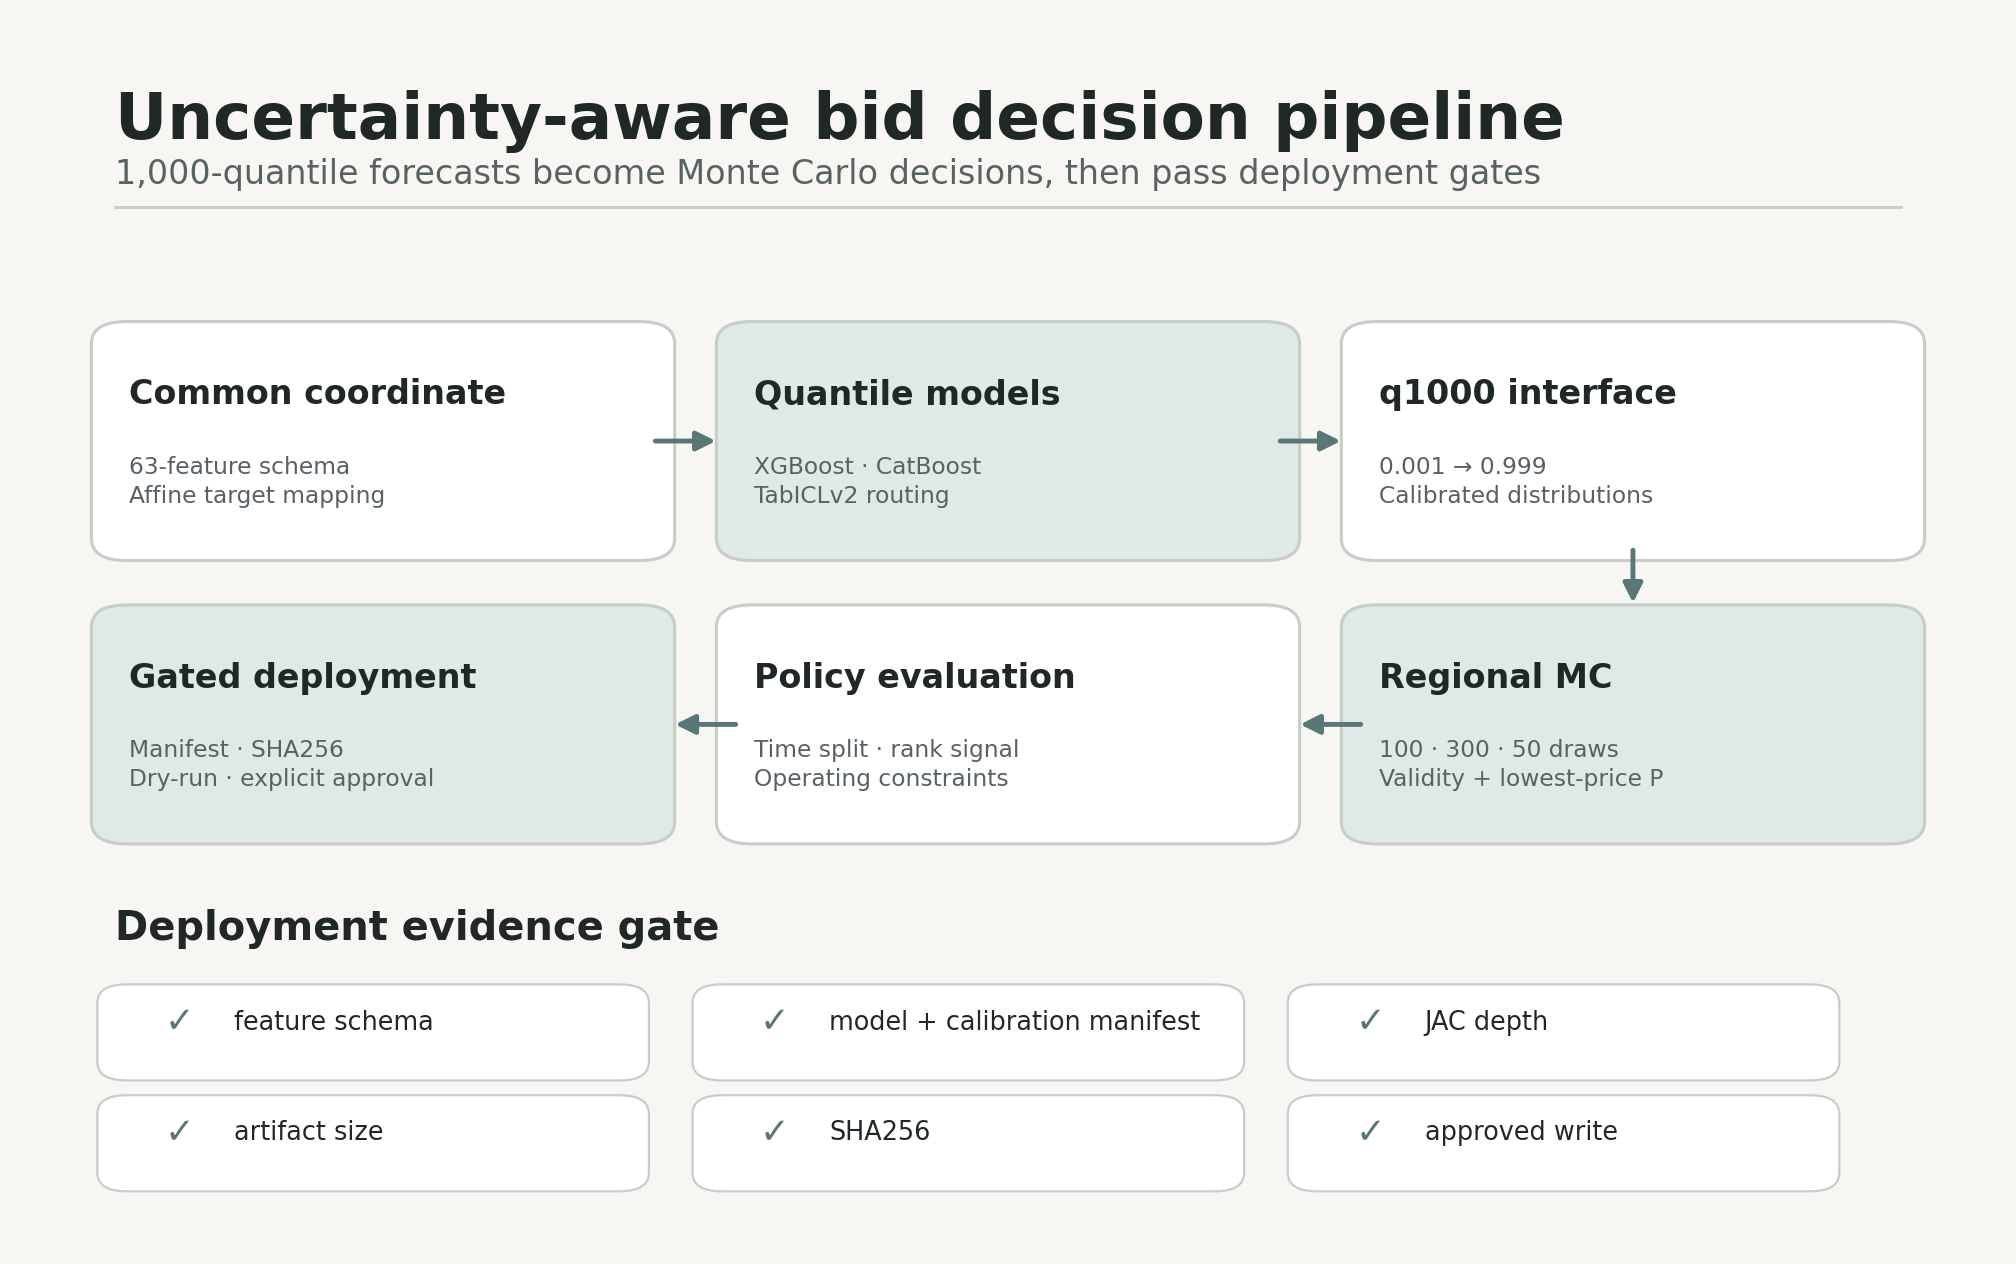
Task: Click the Operating constraints text
Action: (x=881, y=779)
